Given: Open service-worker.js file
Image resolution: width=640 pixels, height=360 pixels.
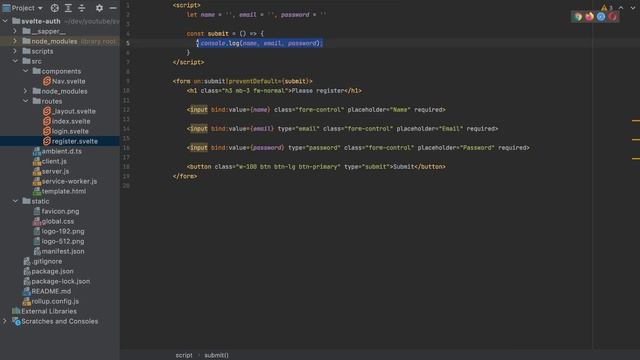Looking at the screenshot, I should pyautogui.click(x=69, y=181).
